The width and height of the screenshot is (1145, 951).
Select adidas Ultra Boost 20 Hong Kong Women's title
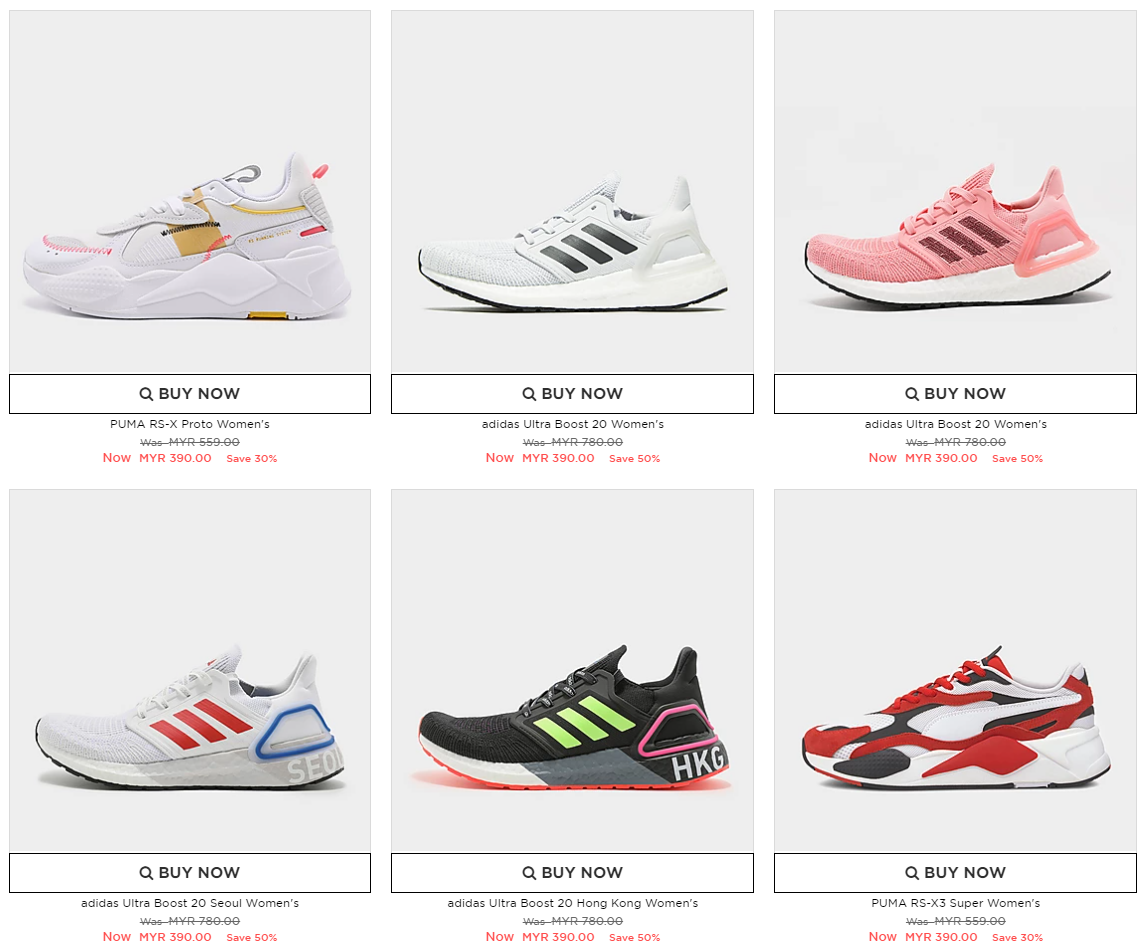coord(572,903)
